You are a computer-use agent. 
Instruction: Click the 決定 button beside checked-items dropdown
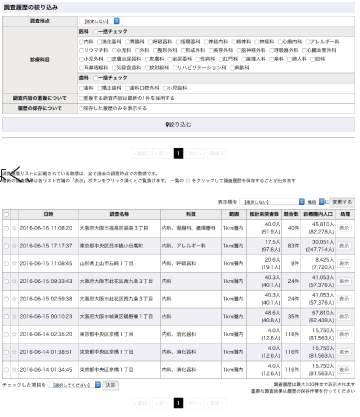tap(110, 385)
